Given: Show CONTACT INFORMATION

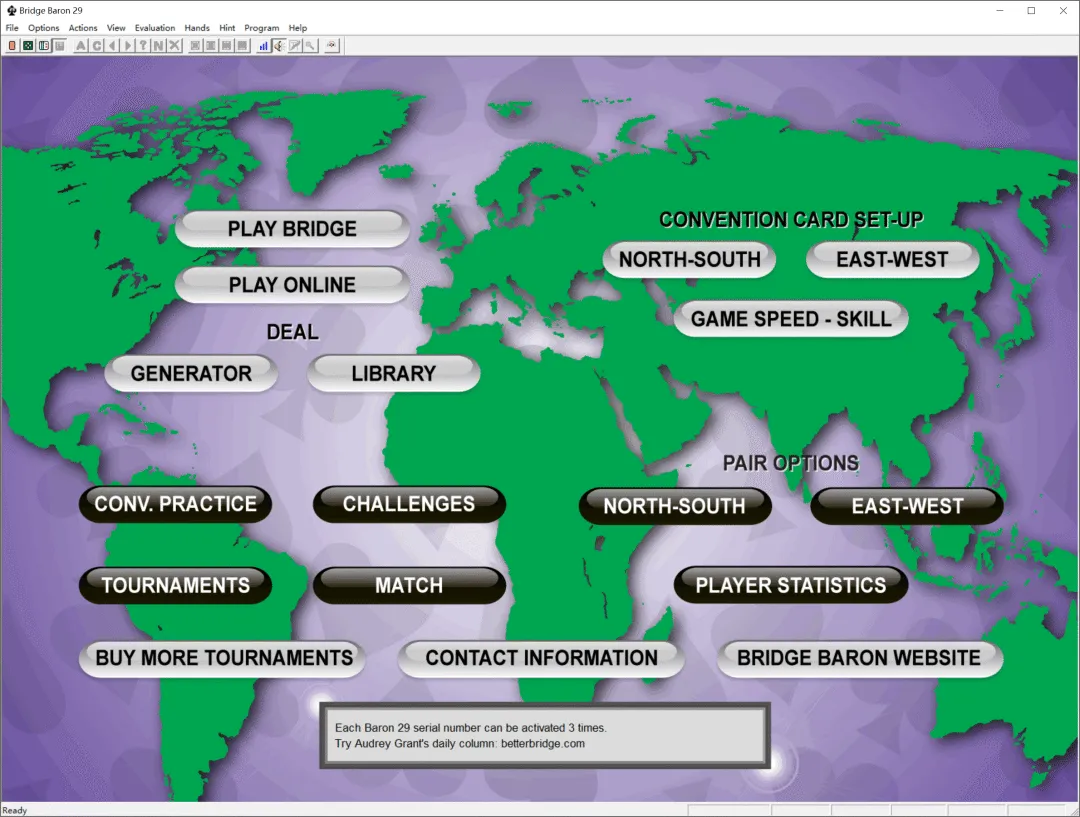Looking at the screenshot, I should pos(541,659).
